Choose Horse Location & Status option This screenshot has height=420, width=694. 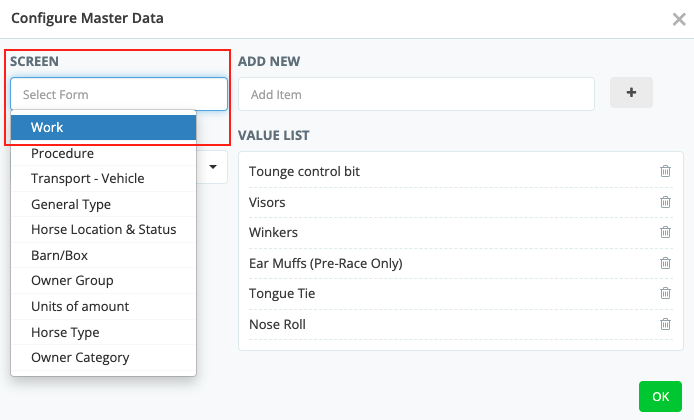tap(103, 229)
